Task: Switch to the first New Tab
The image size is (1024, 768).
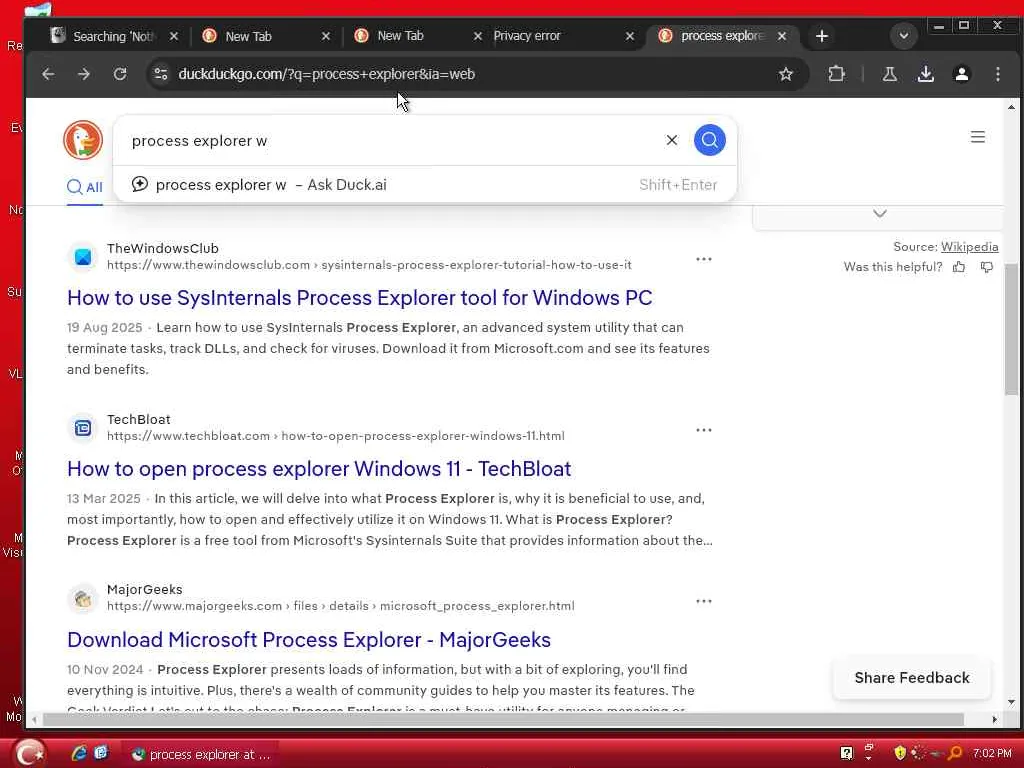Action: point(248,36)
